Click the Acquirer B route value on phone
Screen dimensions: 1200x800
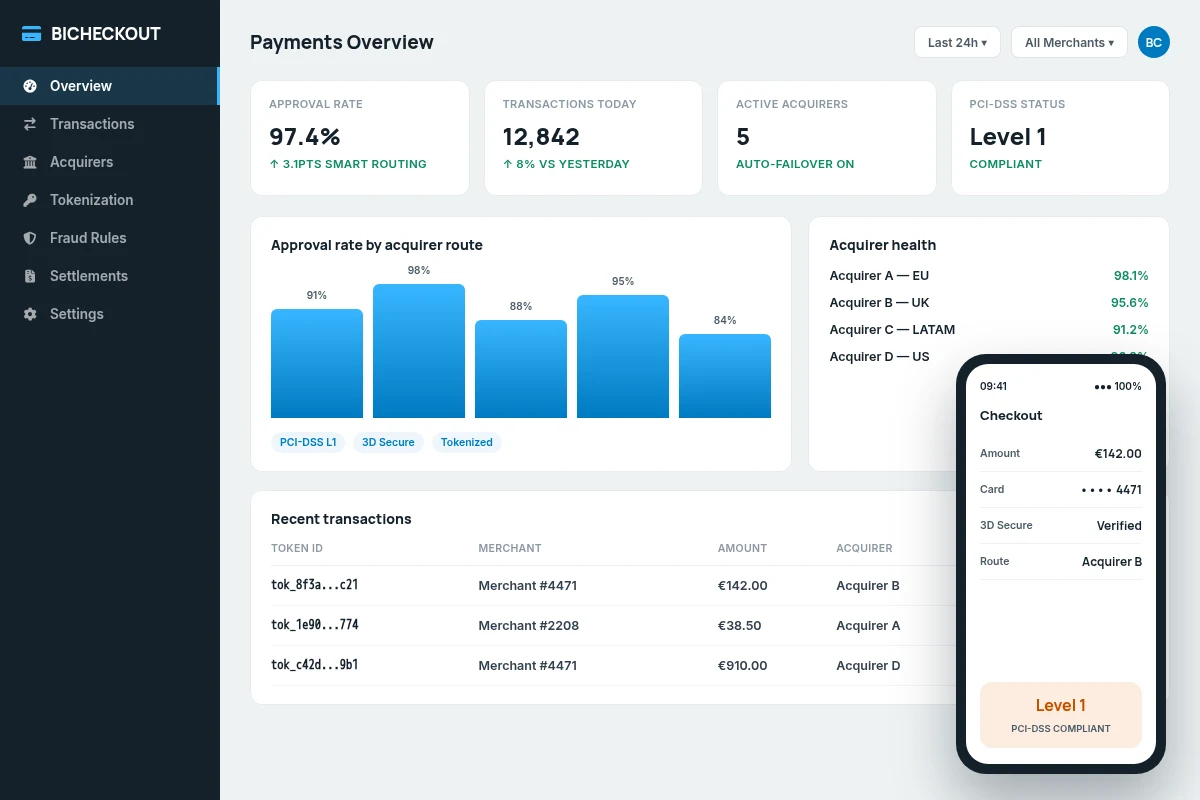pyautogui.click(x=1112, y=562)
